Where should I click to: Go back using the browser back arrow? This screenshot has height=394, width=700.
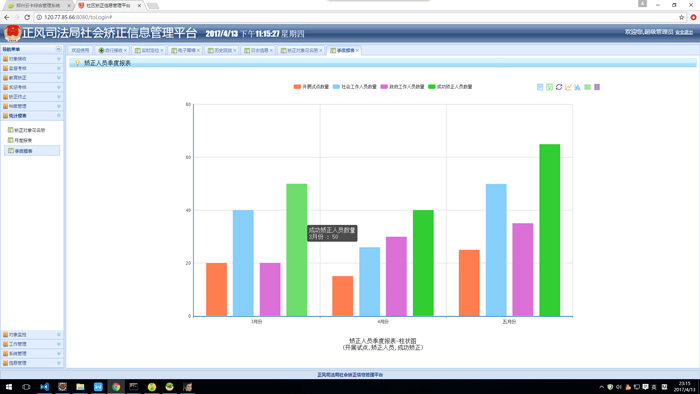tap(7, 17)
